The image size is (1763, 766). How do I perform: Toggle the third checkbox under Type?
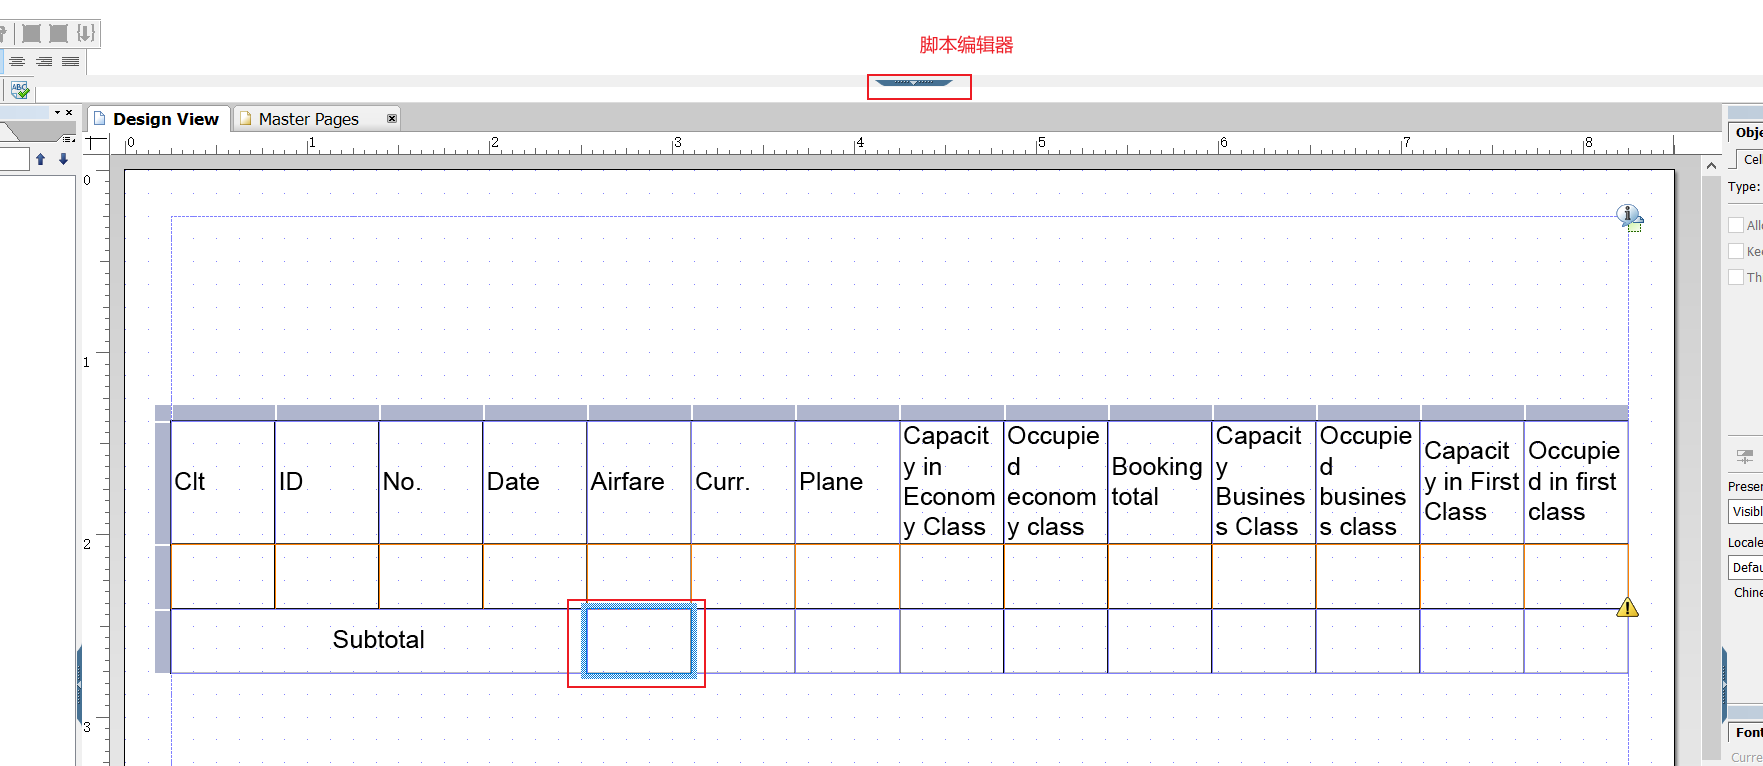tap(1736, 277)
